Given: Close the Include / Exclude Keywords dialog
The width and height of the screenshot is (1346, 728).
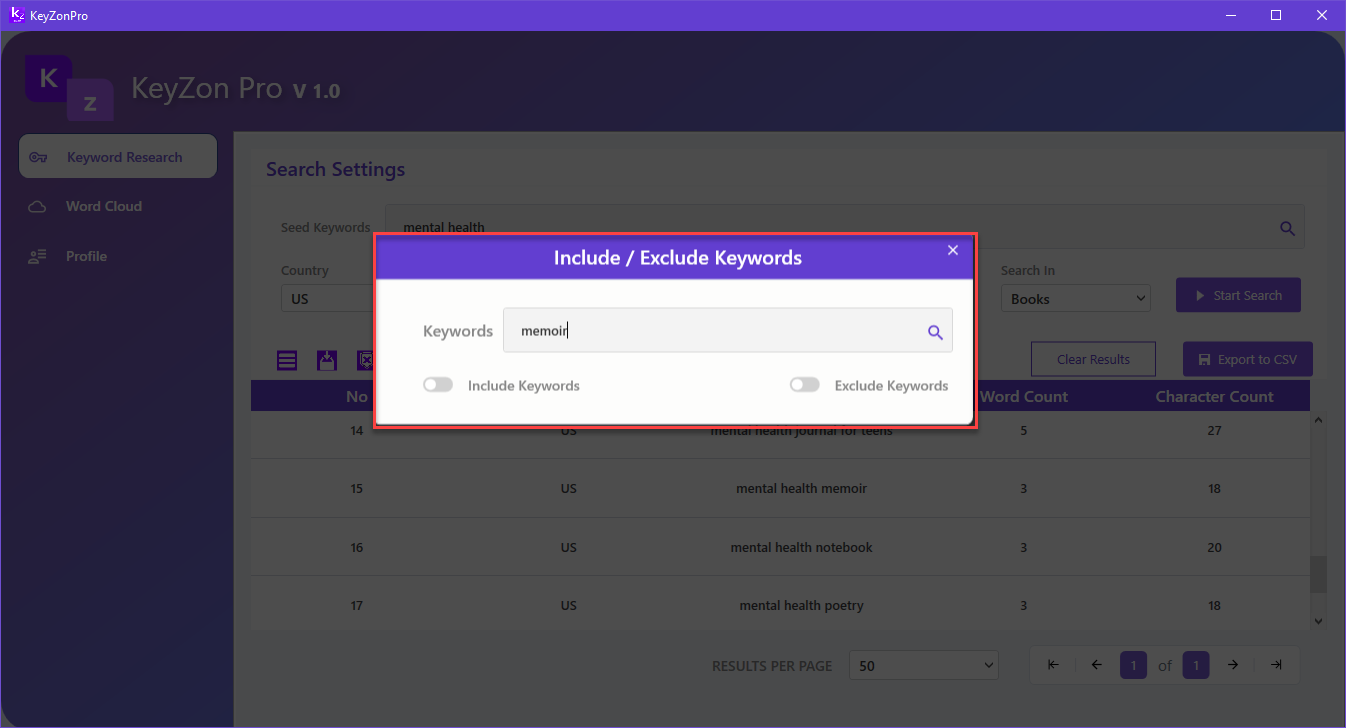Looking at the screenshot, I should (x=952, y=250).
